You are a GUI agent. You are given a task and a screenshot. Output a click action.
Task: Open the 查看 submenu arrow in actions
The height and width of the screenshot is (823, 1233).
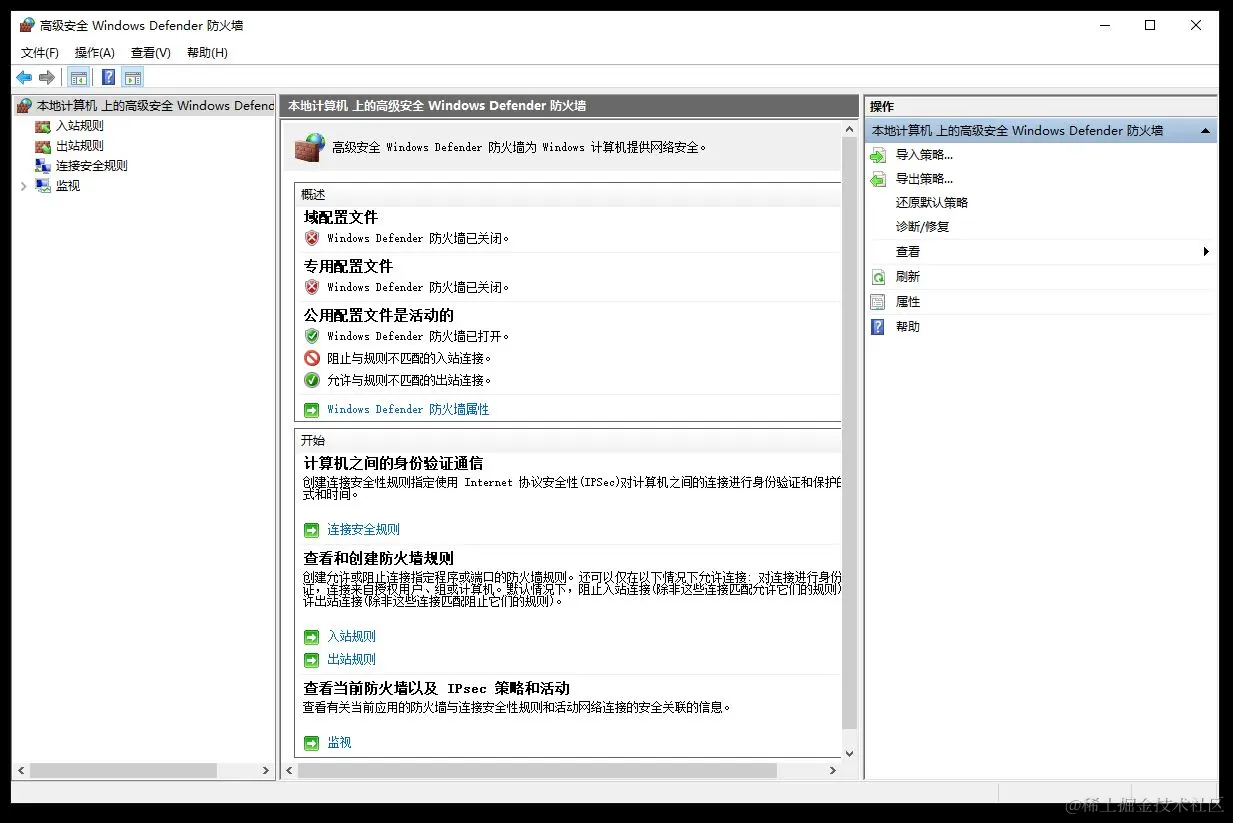tap(1206, 252)
